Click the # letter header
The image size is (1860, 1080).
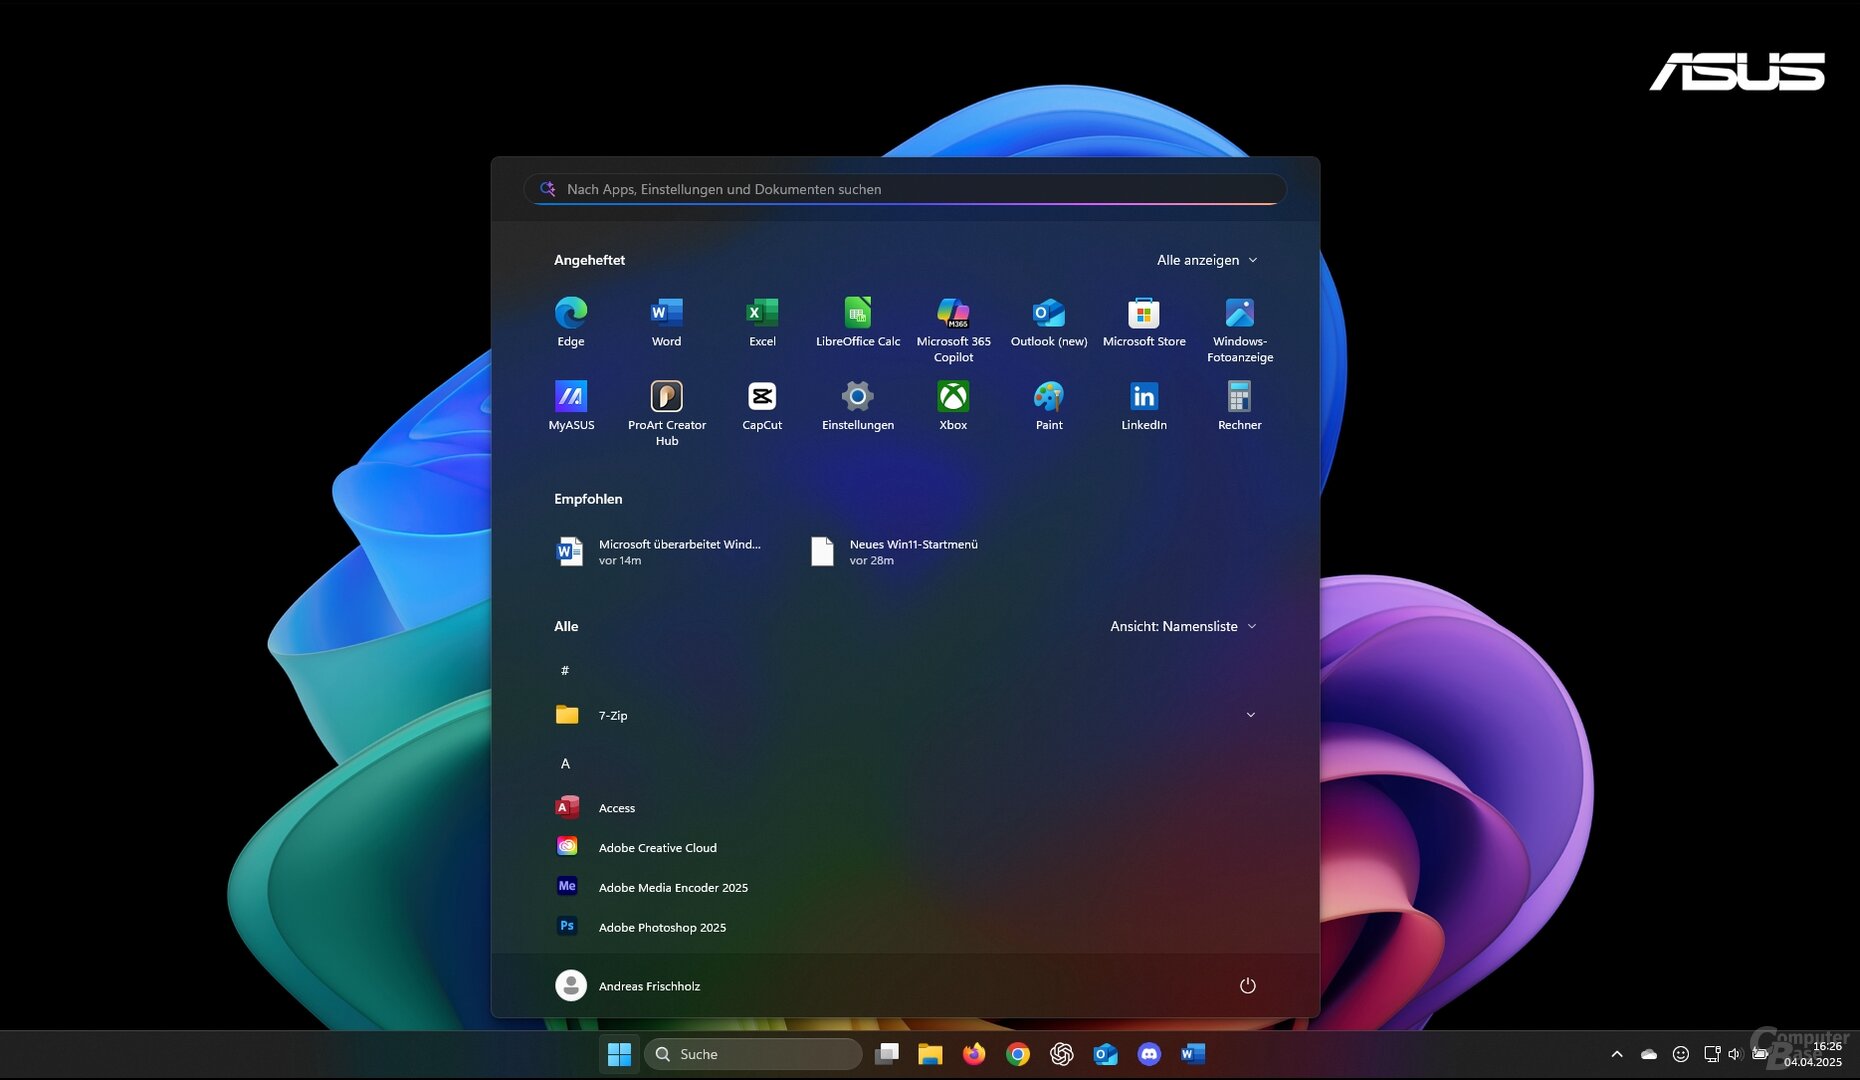coord(565,670)
